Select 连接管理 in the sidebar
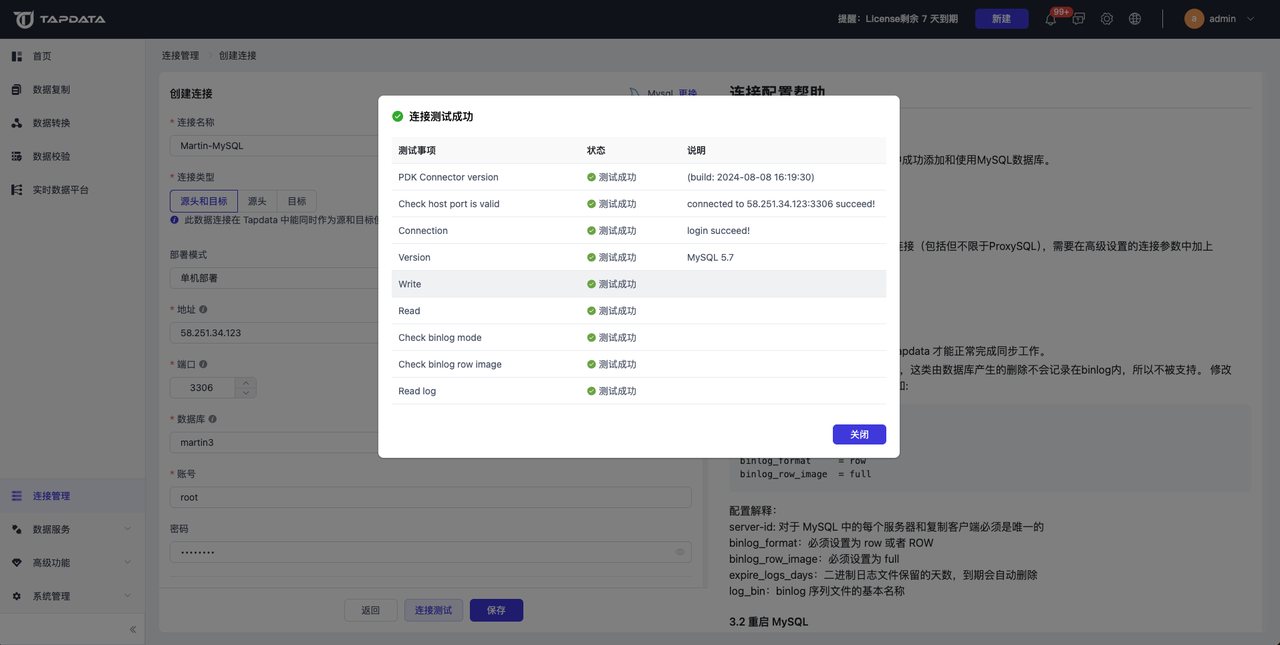 click(x=72, y=496)
